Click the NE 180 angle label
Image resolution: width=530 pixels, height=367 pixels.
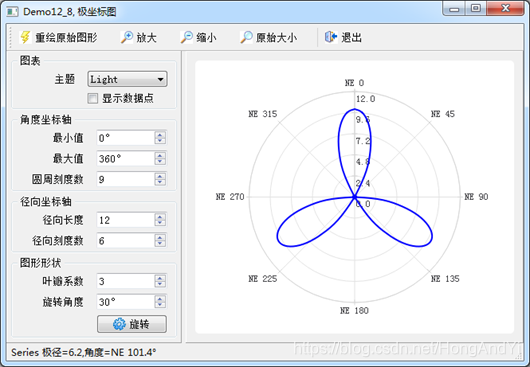[354, 311]
